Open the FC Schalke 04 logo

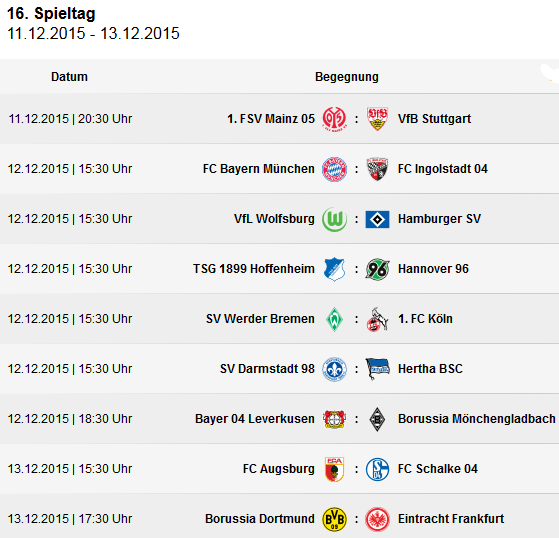377,469
